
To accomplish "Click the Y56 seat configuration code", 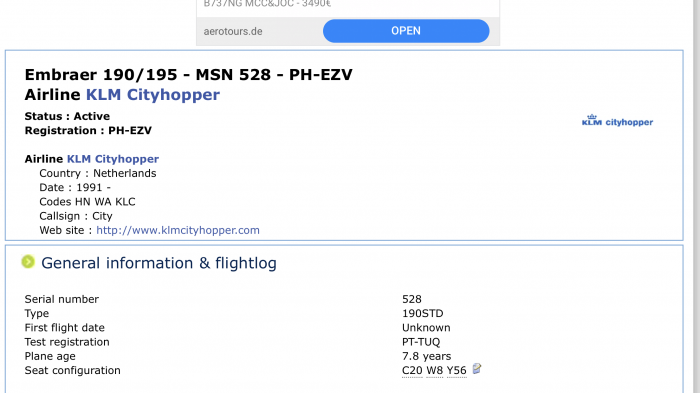I will click(x=456, y=370).
